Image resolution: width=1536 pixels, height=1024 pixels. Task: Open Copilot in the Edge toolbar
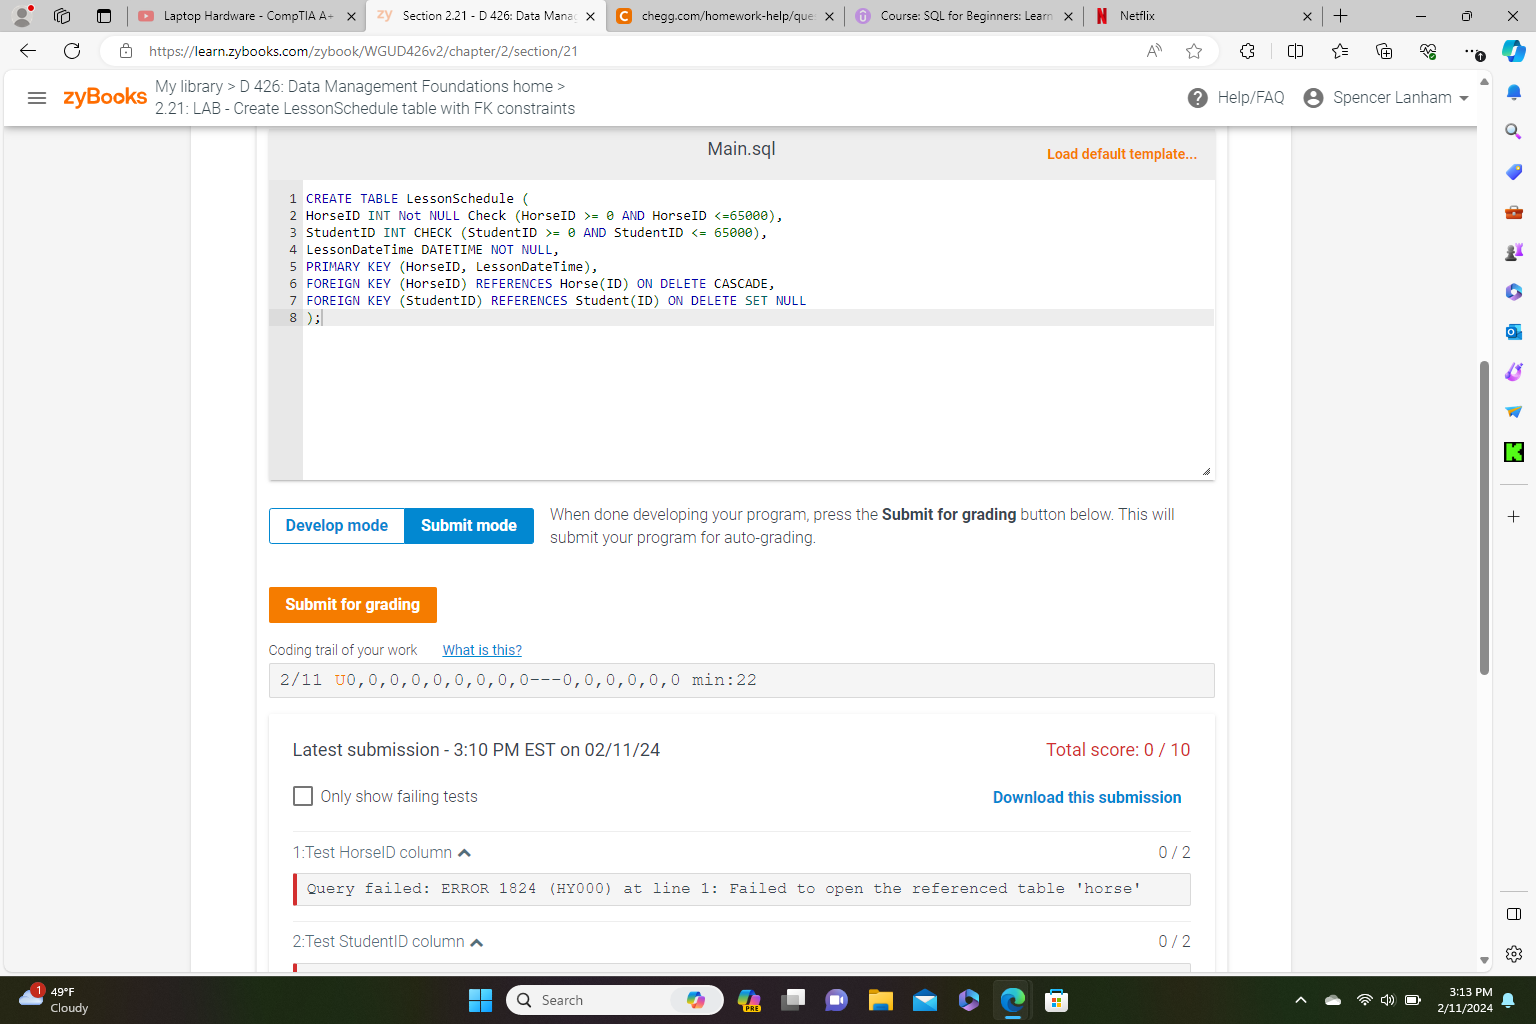[x=1513, y=51]
